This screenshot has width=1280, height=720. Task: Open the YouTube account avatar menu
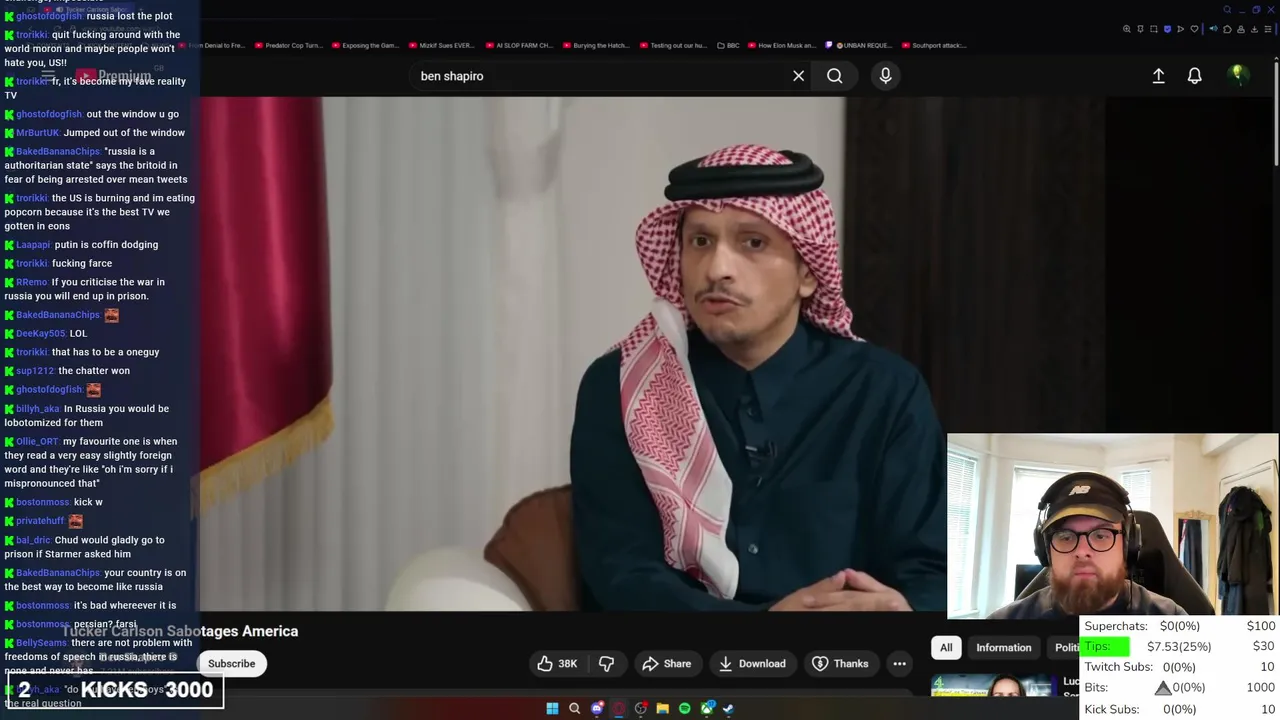point(1238,76)
